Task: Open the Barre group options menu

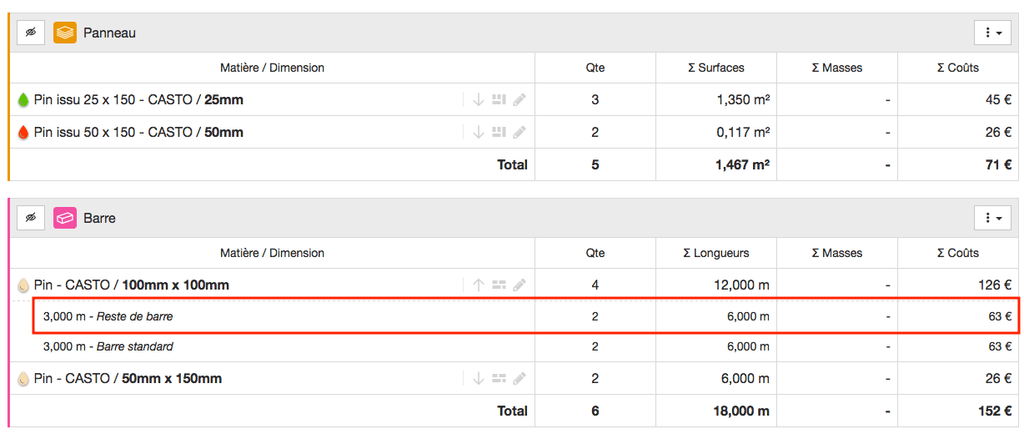Action: tap(992, 217)
